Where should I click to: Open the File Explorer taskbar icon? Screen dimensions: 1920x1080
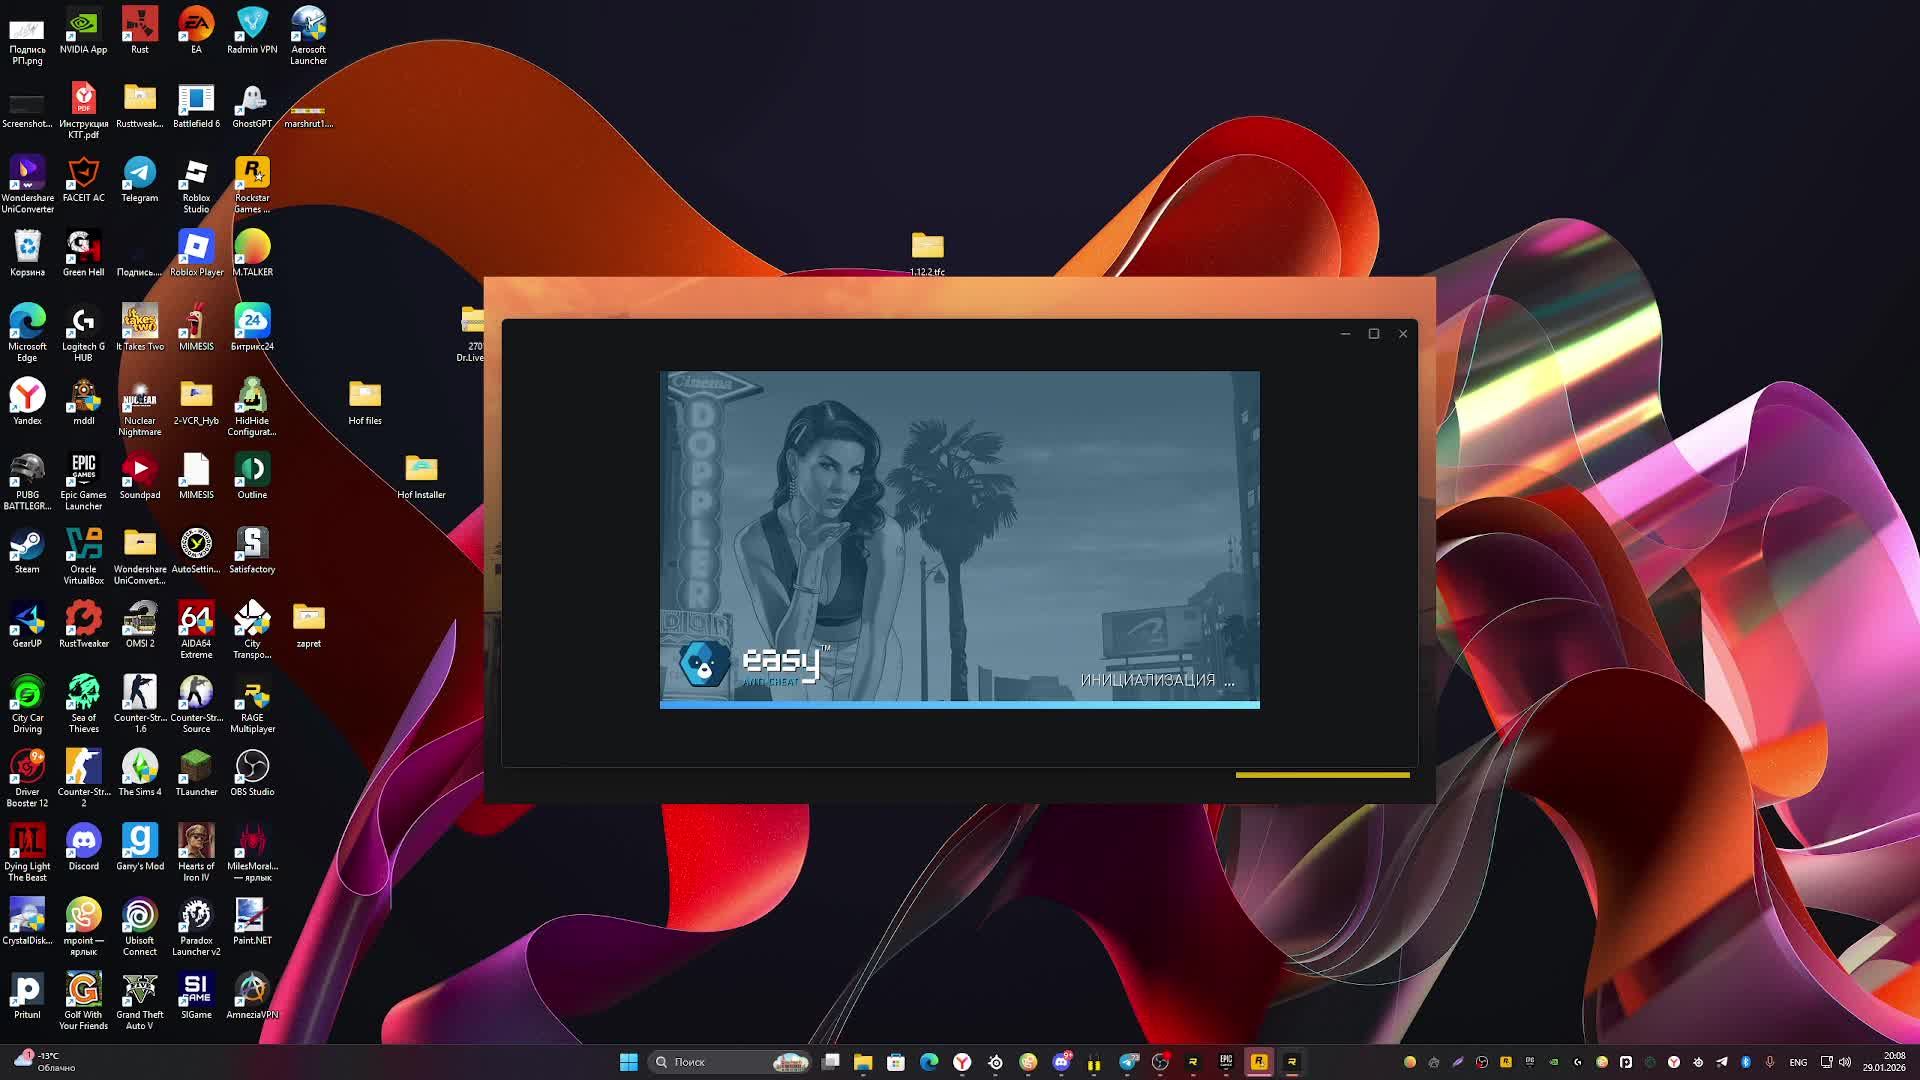(862, 1062)
